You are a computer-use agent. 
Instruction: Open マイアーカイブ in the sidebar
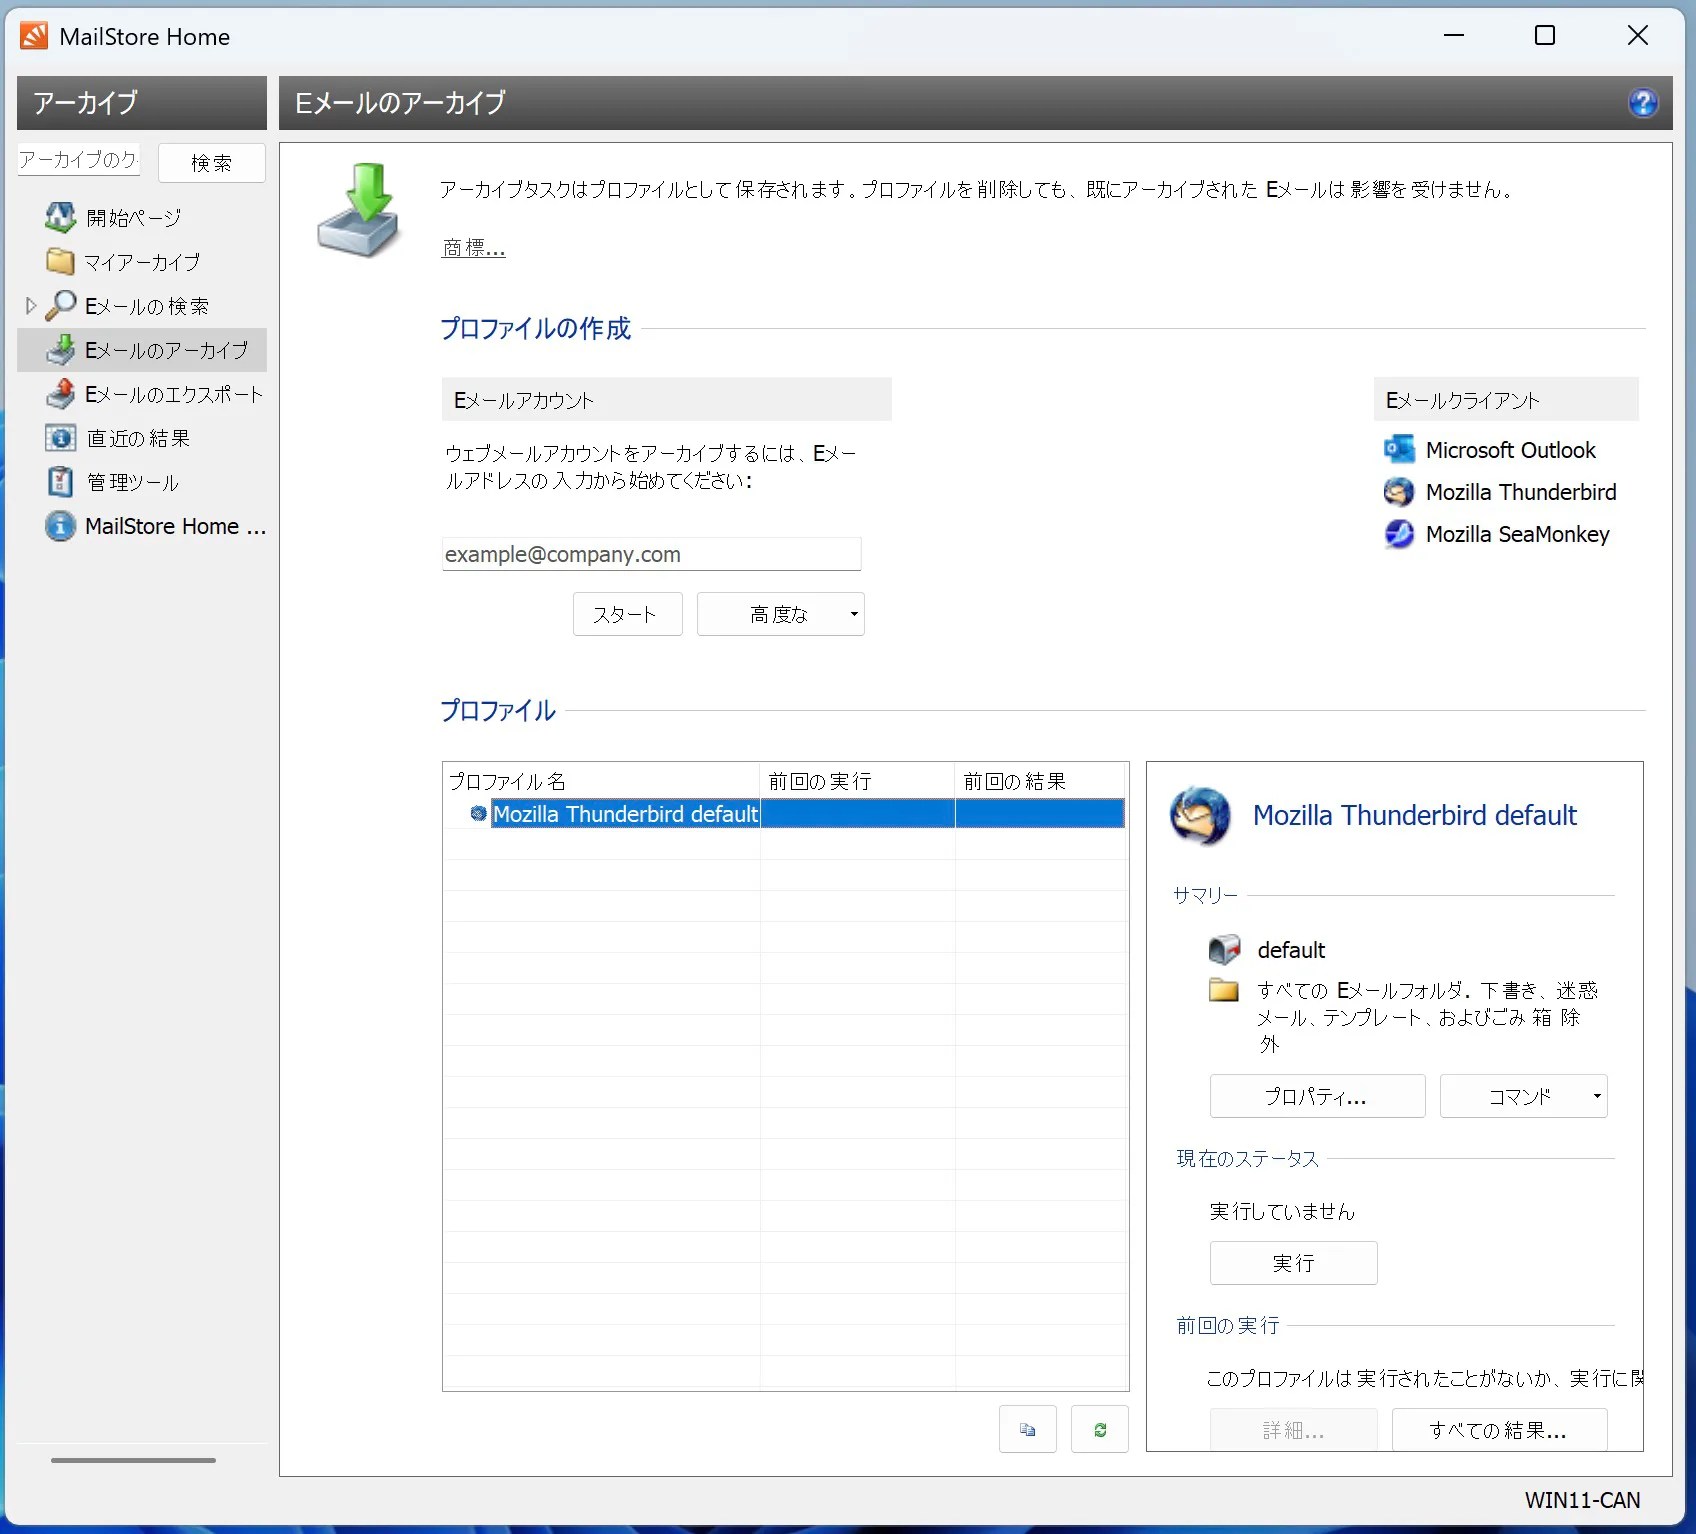[142, 261]
